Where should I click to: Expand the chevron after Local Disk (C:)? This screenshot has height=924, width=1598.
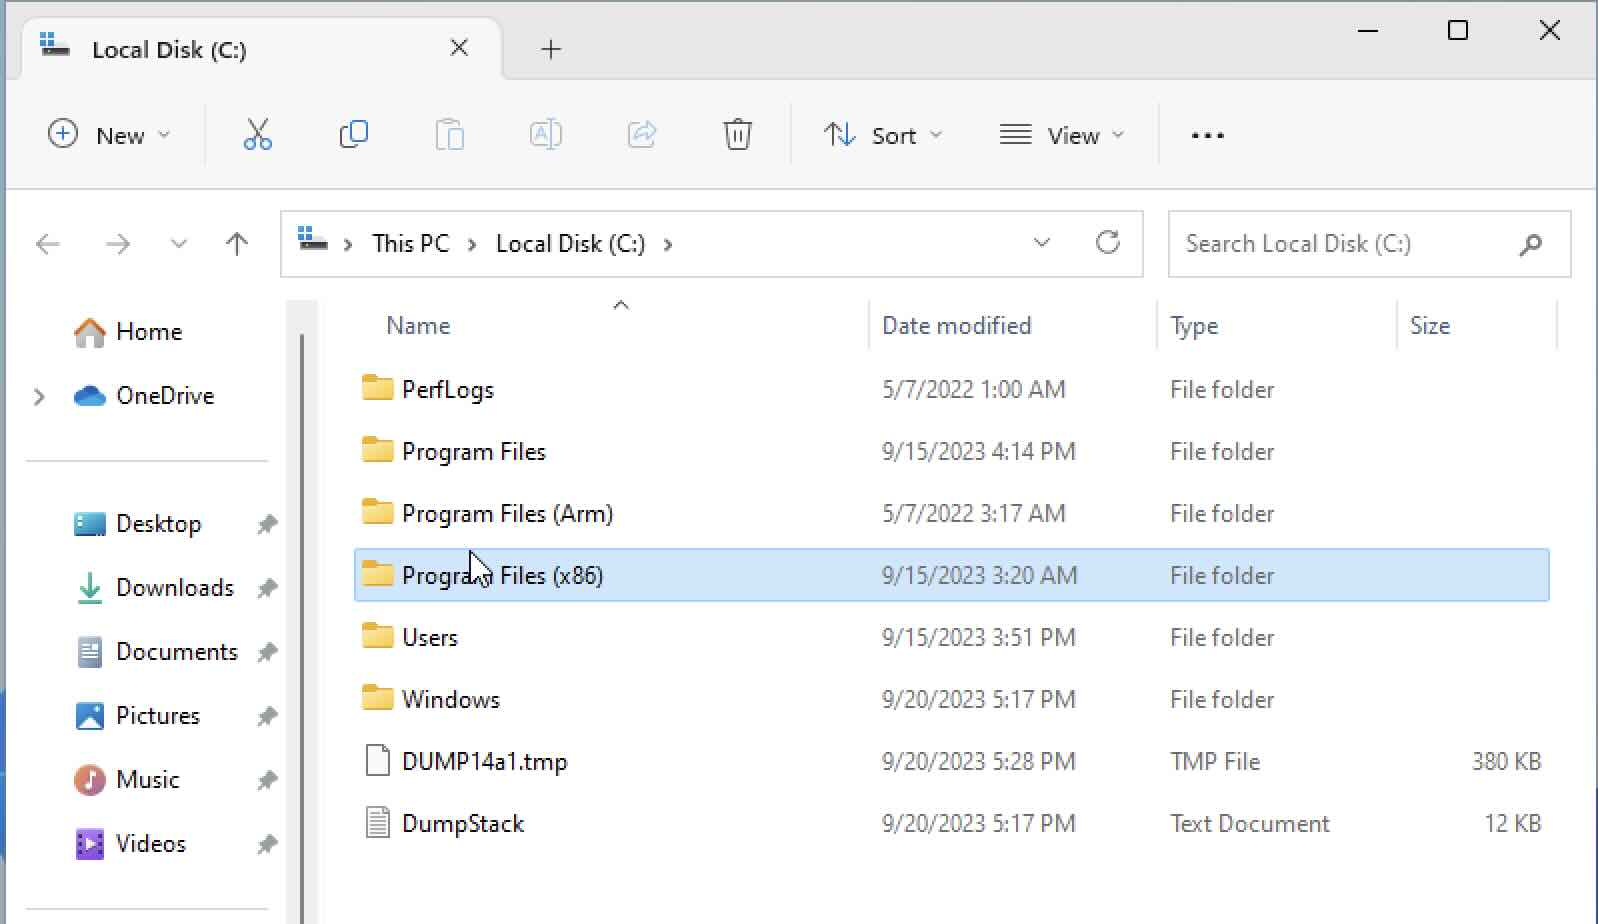coord(668,244)
